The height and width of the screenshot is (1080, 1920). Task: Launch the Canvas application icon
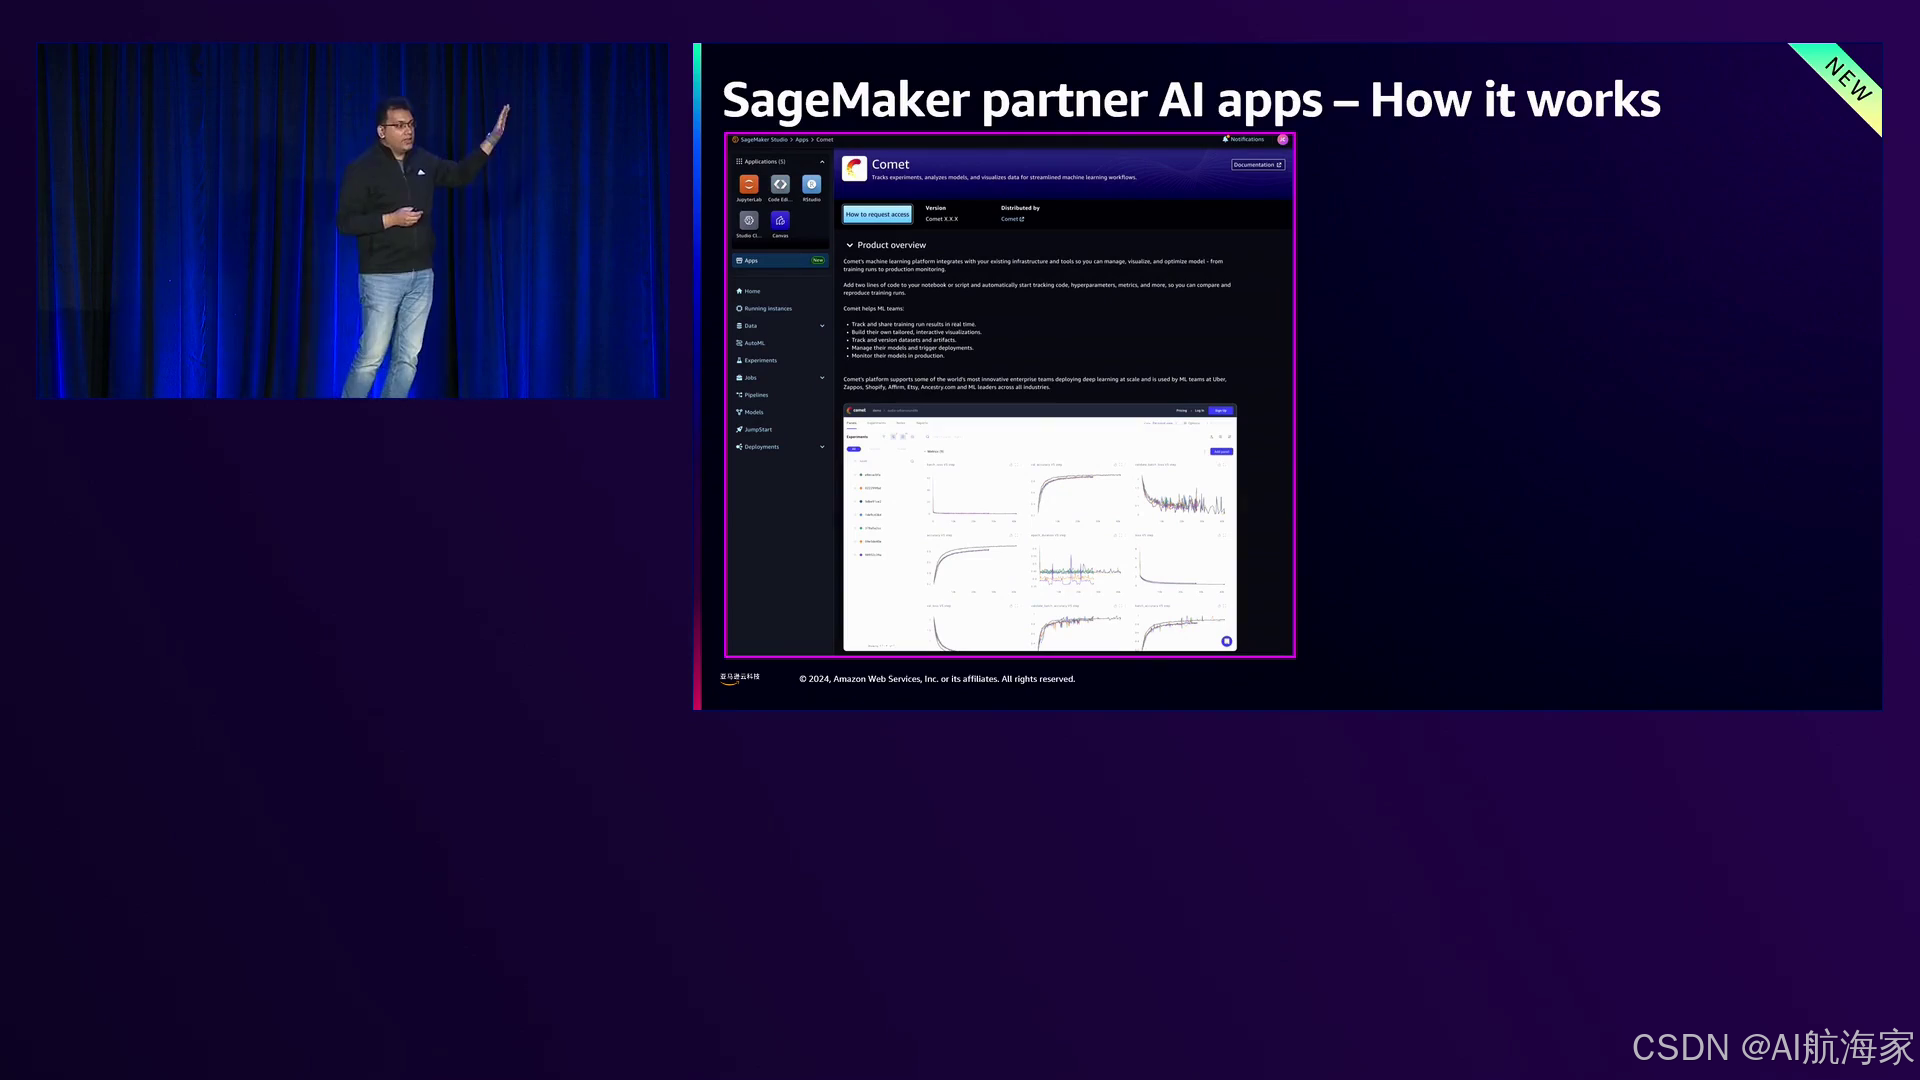point(780,220)
